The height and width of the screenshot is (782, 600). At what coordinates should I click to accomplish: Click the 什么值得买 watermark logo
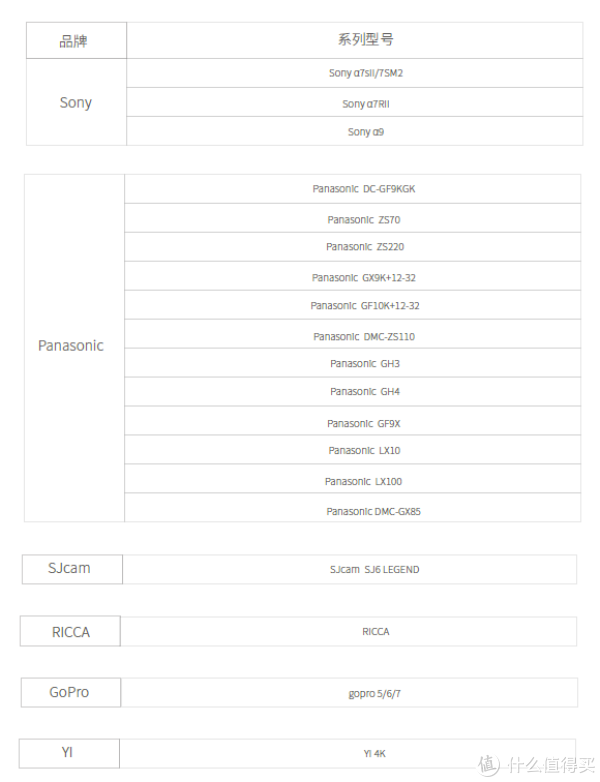pyautogui.click(x=537, y=765)
